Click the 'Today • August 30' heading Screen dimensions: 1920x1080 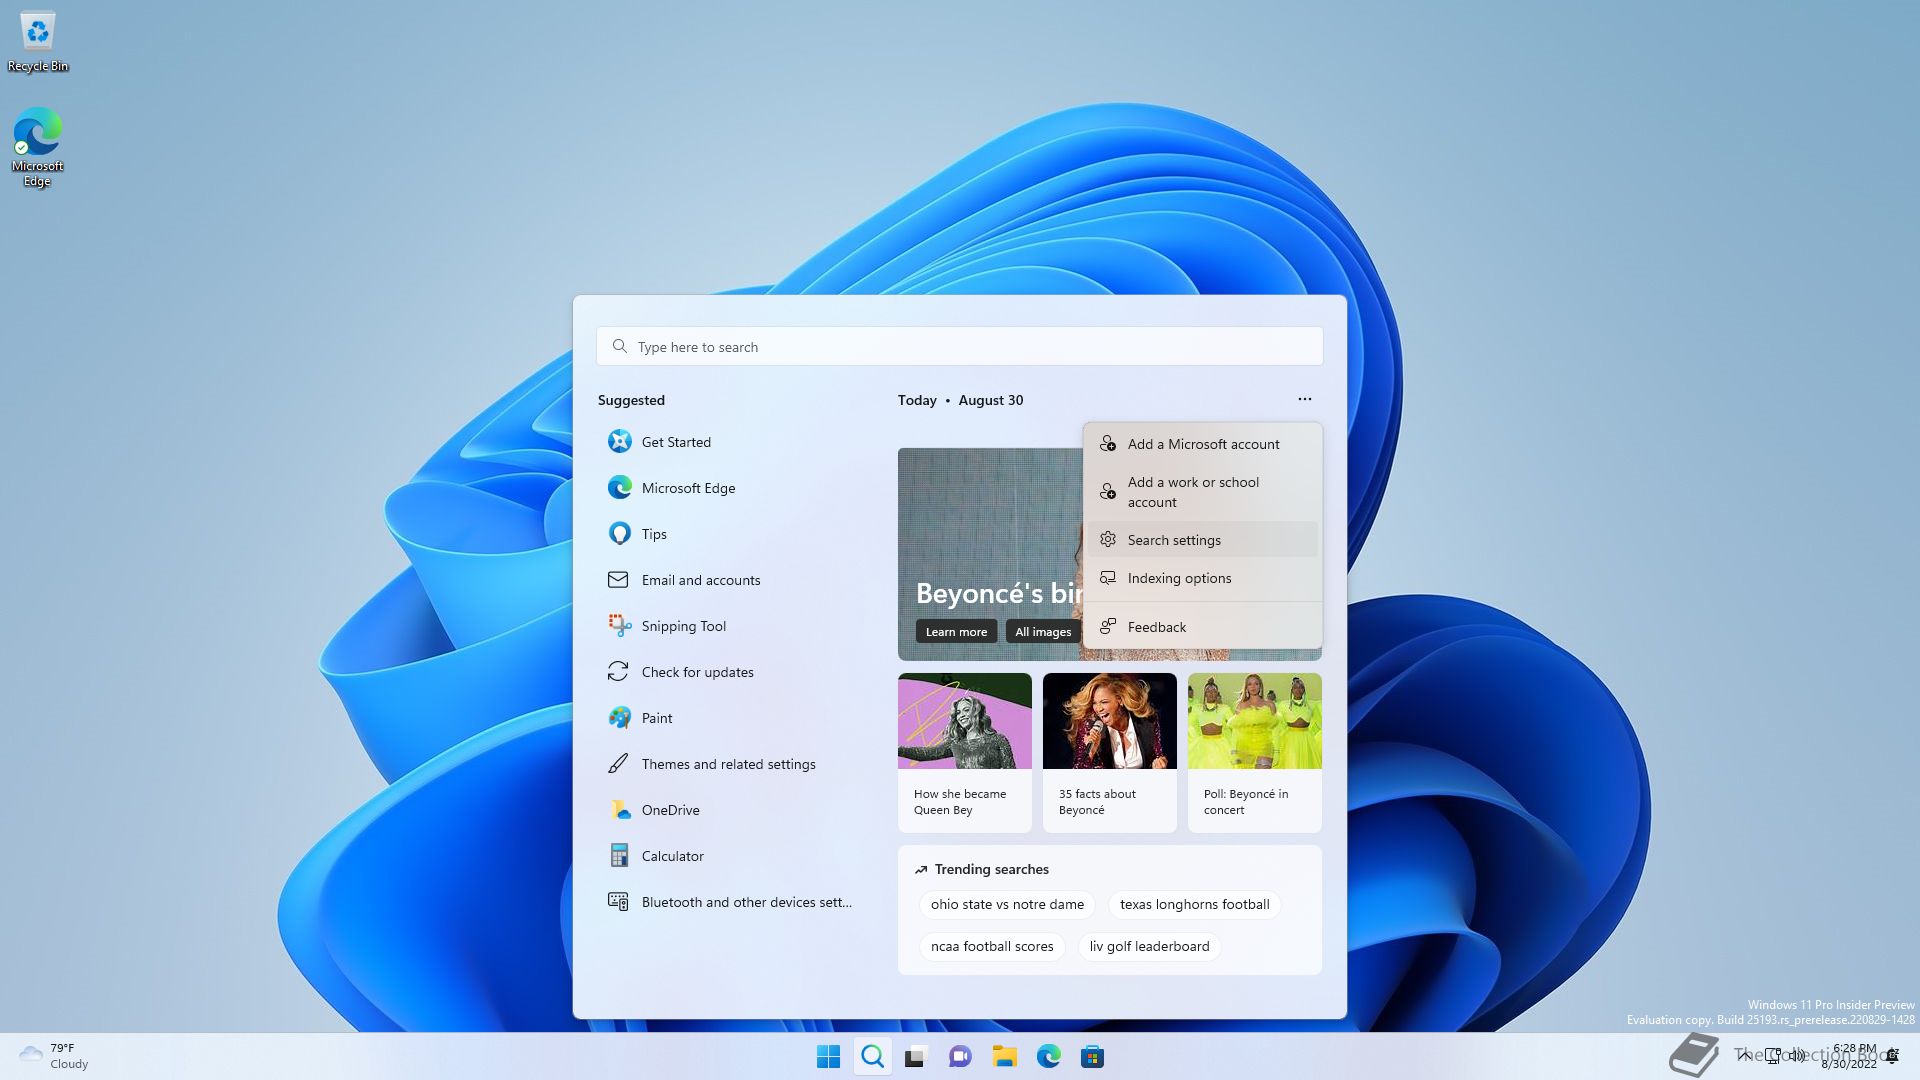click(x=960, y=400)
